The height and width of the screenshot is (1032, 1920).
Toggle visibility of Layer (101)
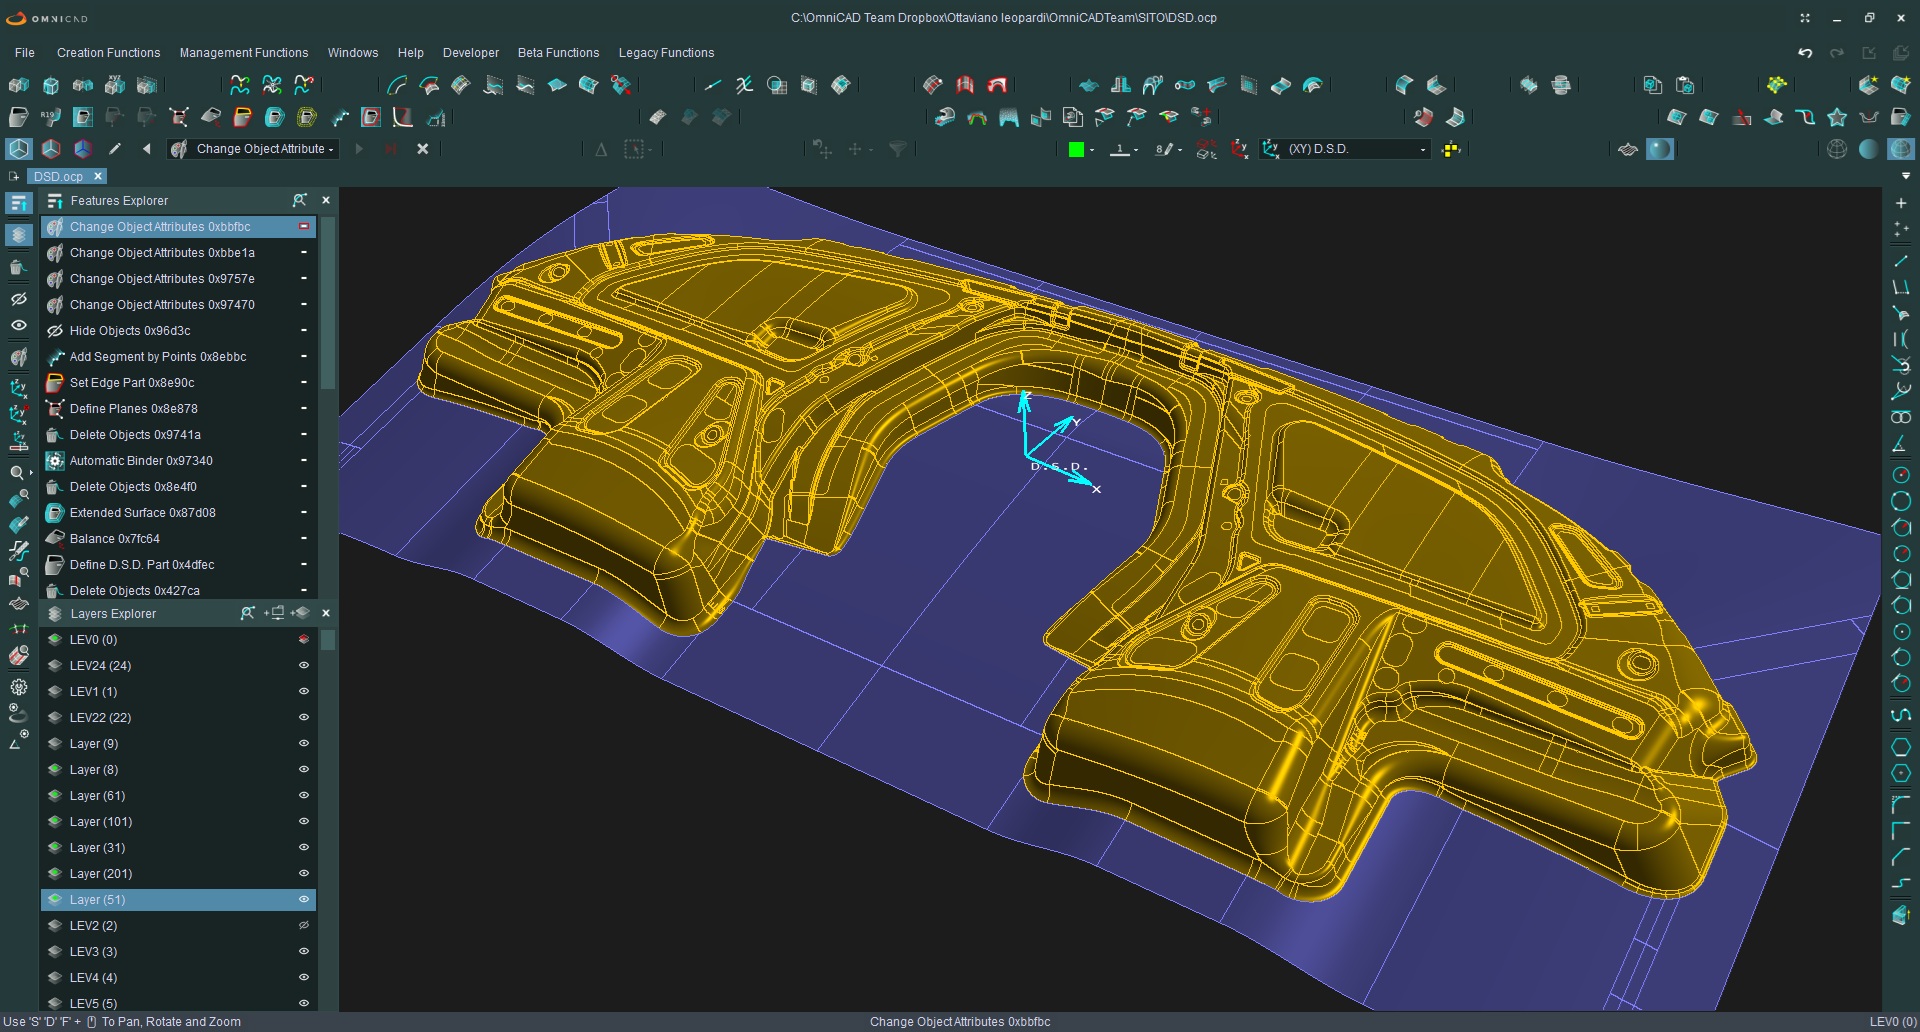click(303, 821)
